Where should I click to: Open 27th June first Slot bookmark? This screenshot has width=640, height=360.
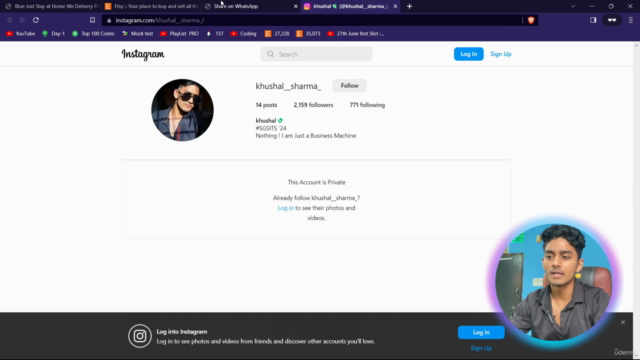point(356,33)
